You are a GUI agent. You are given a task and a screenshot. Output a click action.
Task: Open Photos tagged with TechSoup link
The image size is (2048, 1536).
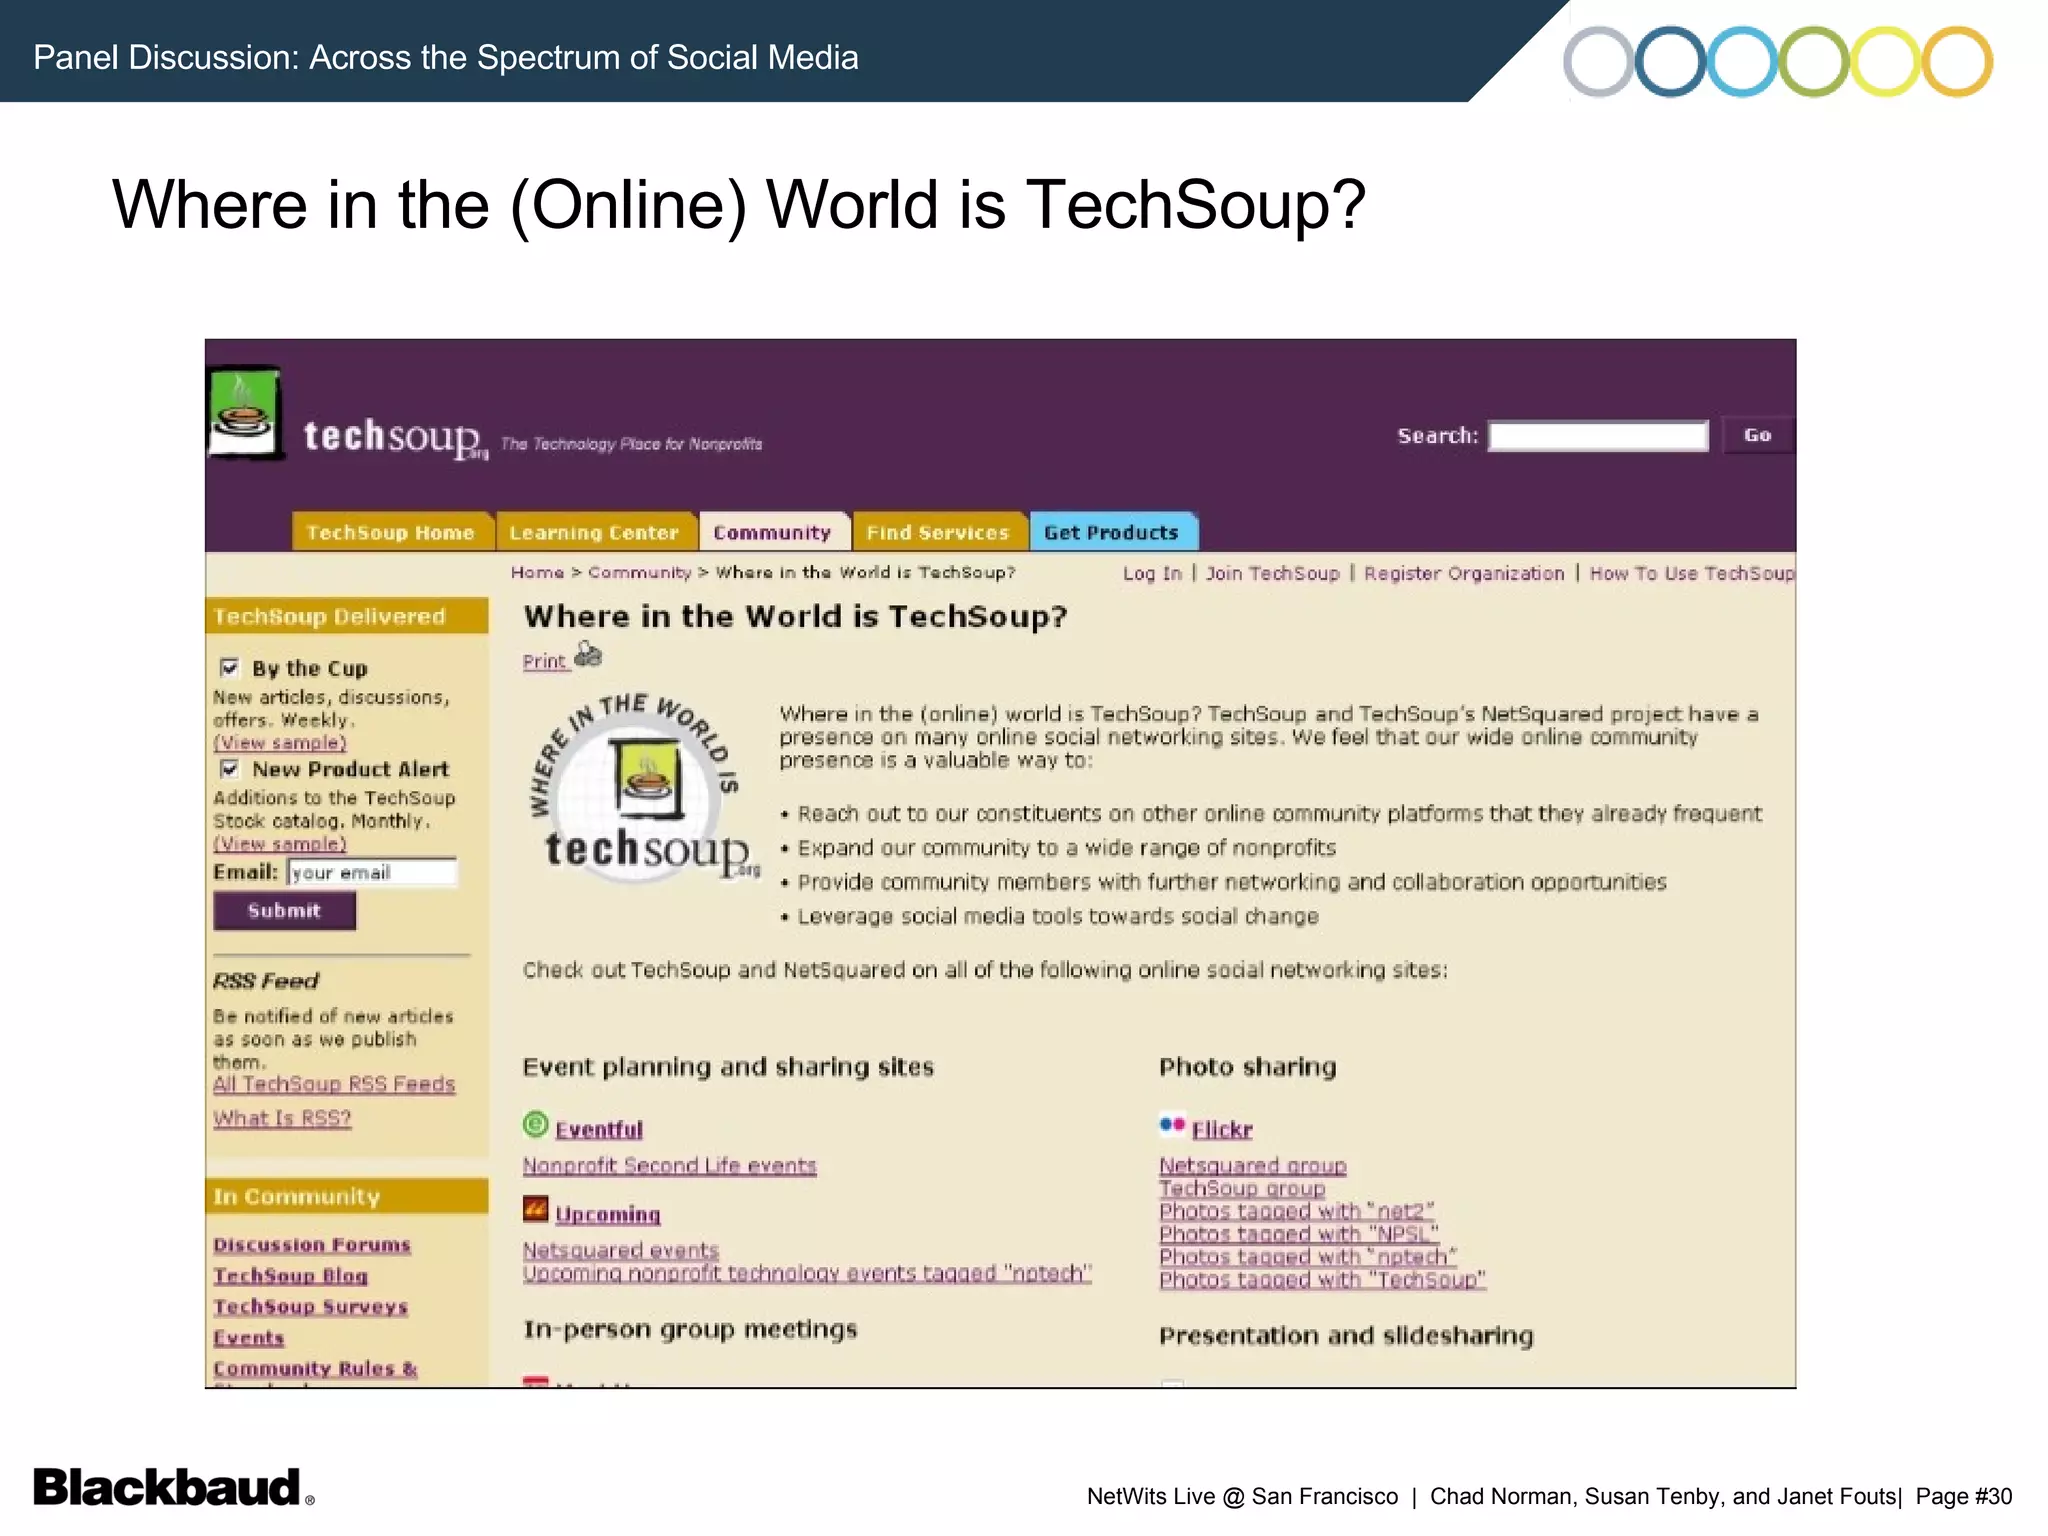[x=1323, y=1280]
